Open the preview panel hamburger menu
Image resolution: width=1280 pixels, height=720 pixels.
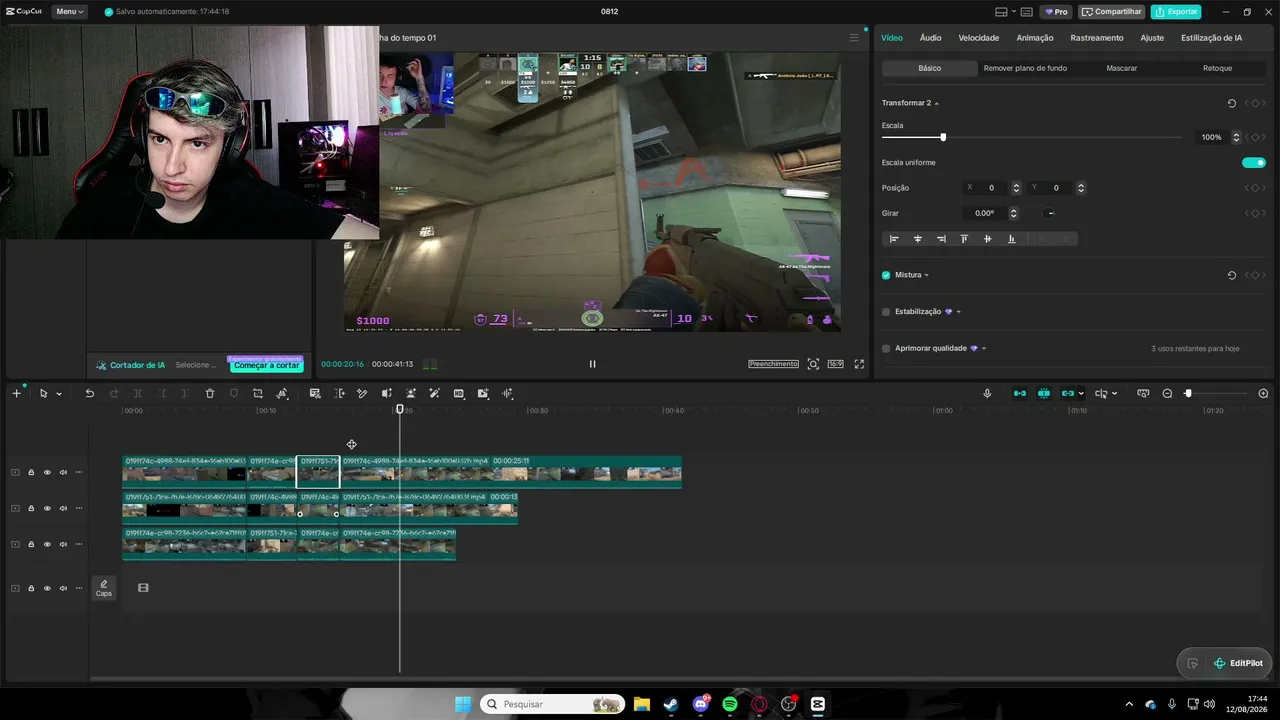coord(854,38)
